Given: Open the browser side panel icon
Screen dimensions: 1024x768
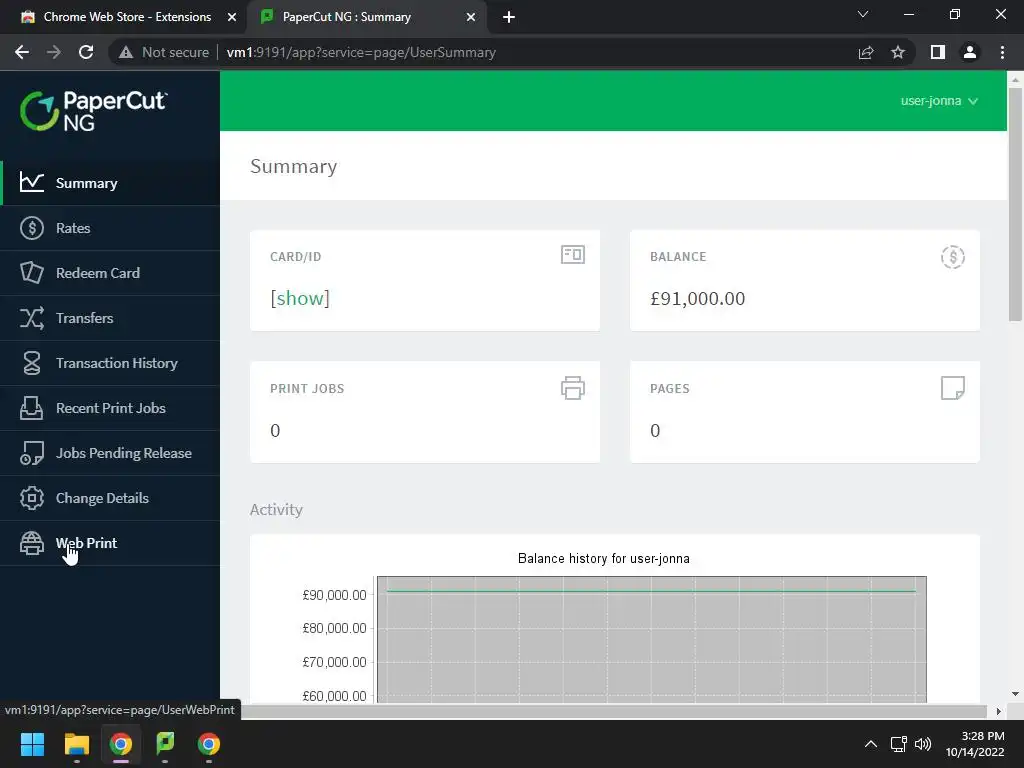Looking at the screenshot, I should coord(938,52).
